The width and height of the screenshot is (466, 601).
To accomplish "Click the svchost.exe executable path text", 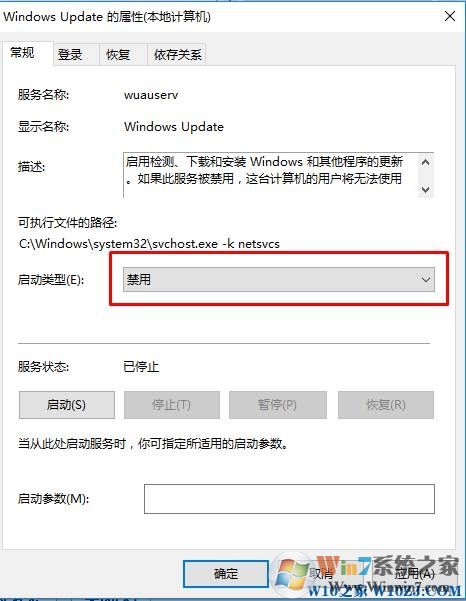I will [149, 244].
